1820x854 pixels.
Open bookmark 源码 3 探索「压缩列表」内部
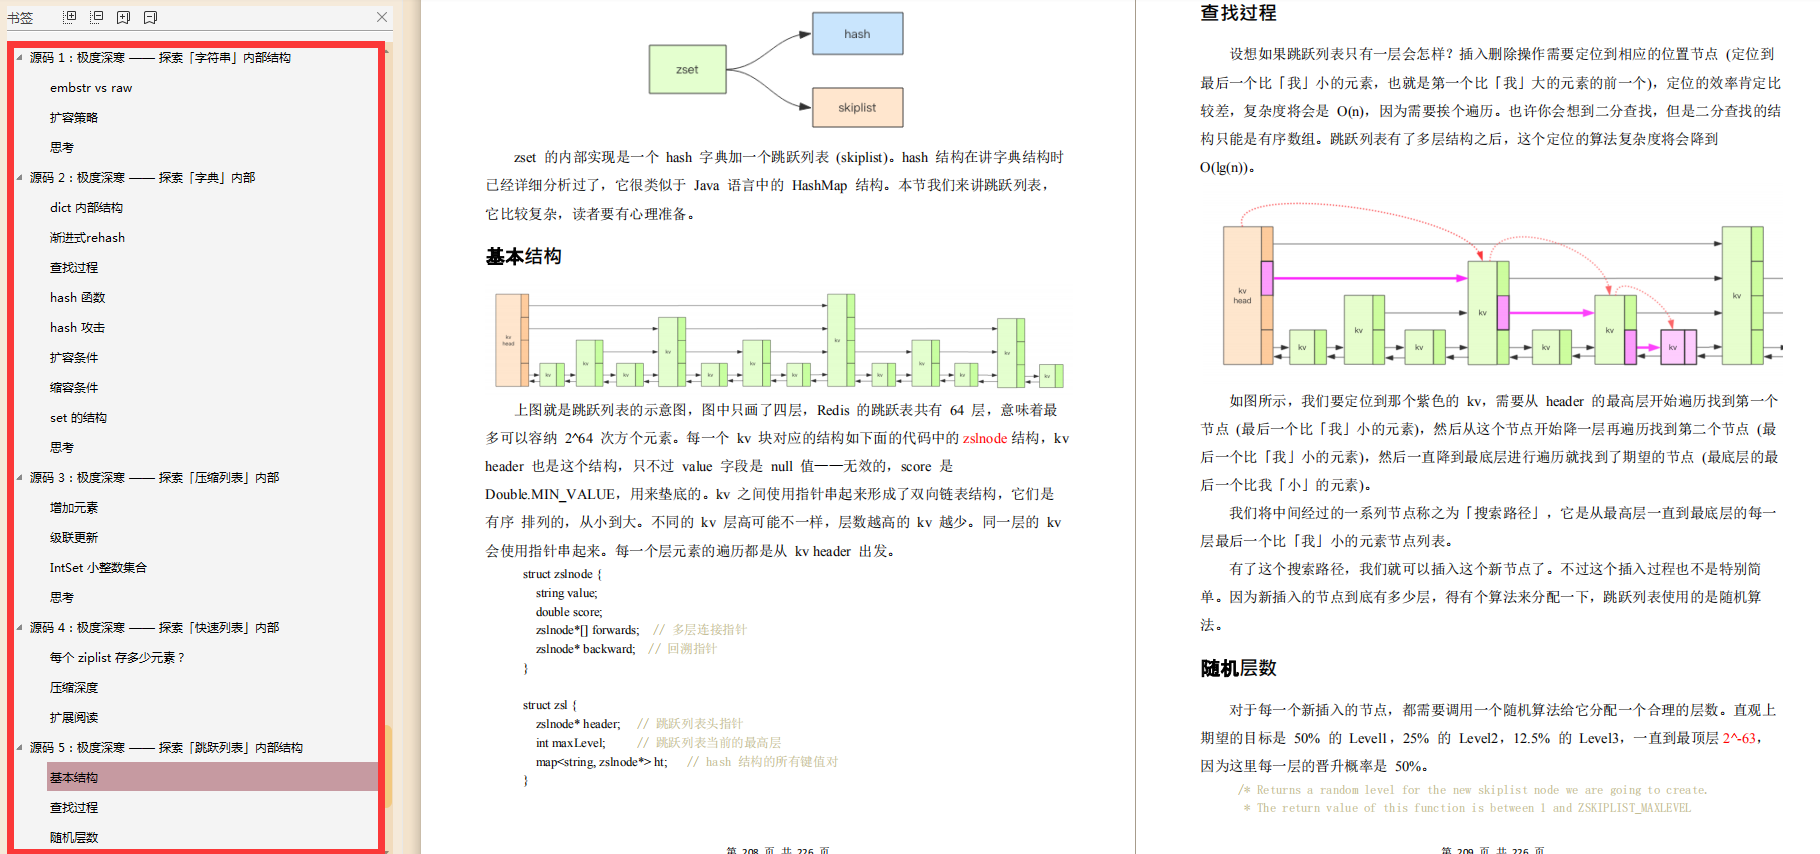click(154, 478)
